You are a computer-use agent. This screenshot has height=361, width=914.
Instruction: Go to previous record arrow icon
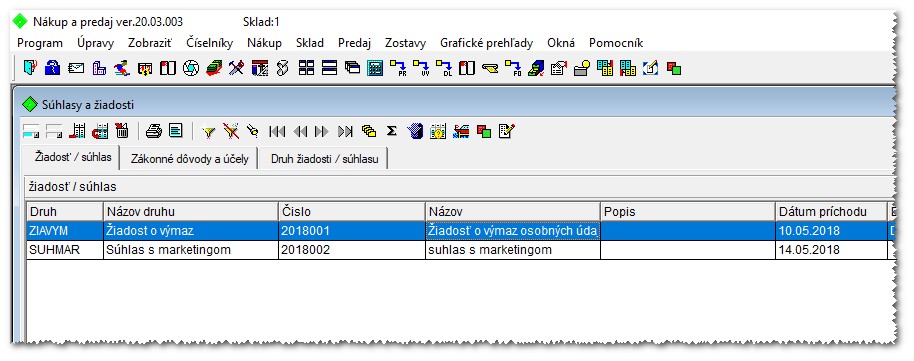(300, 131)
